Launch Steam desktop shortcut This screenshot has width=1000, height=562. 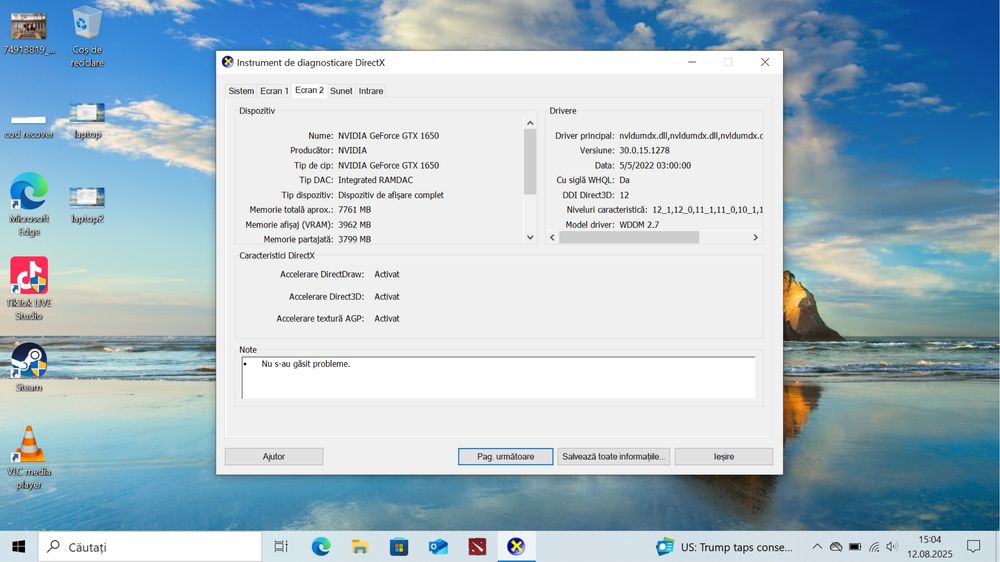pyautogui.click(x=29, y=367)
